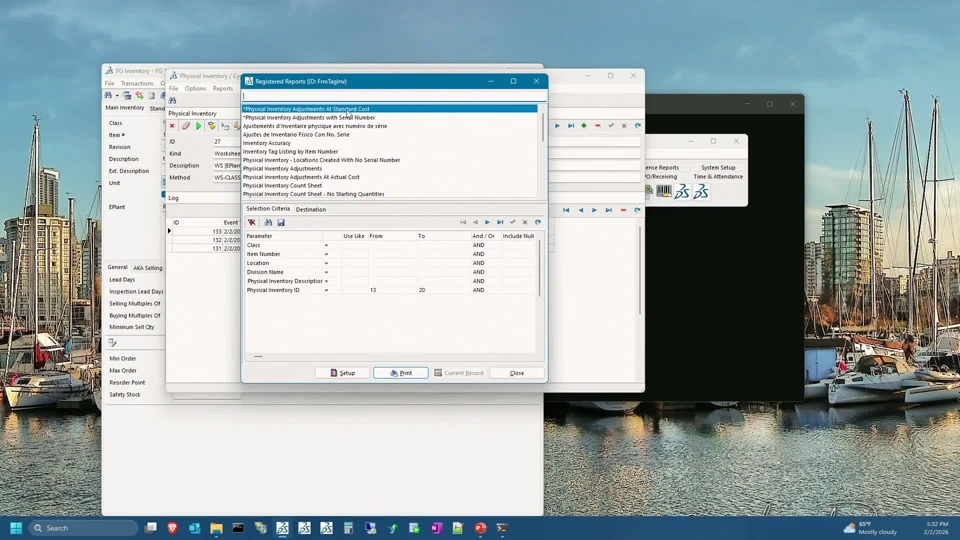
Task: Click the cancel edit X in criteria navigator
Action: point(525,222)
